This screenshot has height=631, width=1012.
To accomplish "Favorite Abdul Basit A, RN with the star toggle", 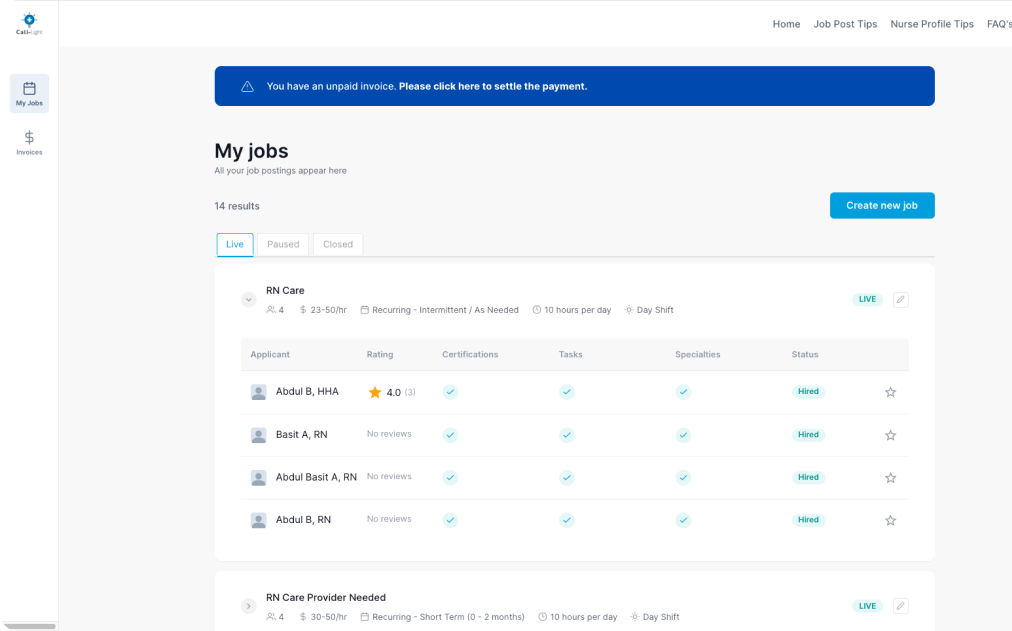I will coord(891,477).
